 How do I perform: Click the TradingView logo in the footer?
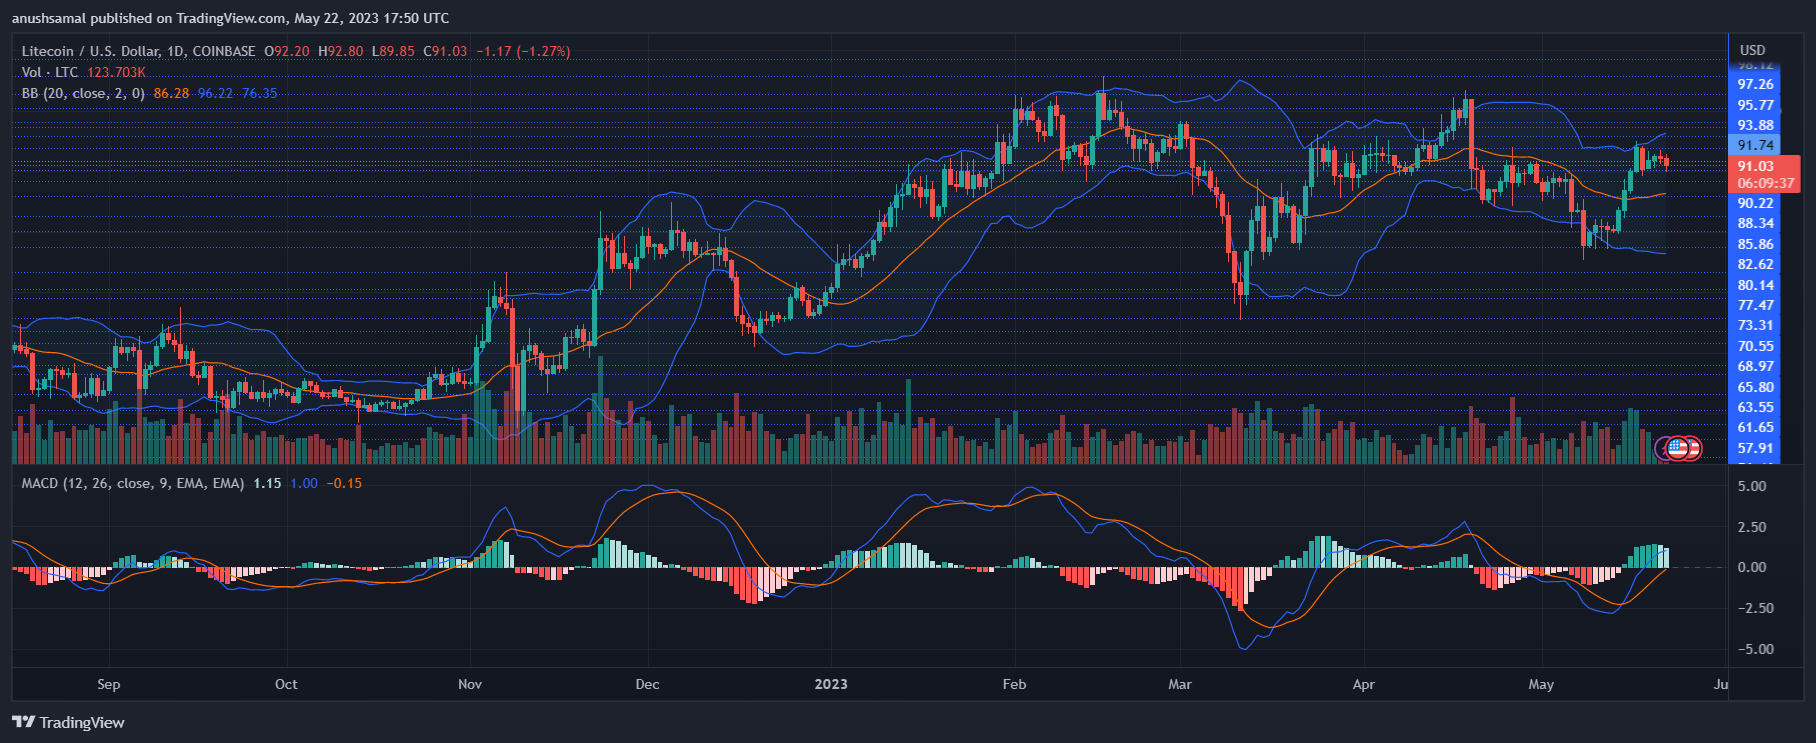pos(68,722)
